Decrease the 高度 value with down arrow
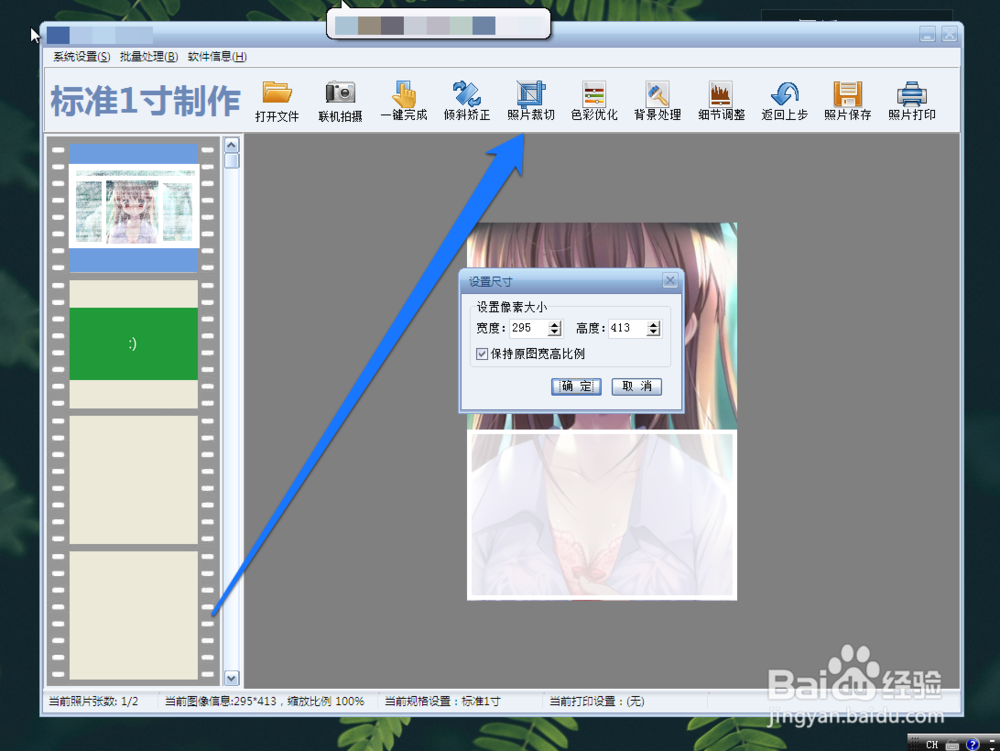Viewport: 1000px width, 751px height. (x=654, y=332)
